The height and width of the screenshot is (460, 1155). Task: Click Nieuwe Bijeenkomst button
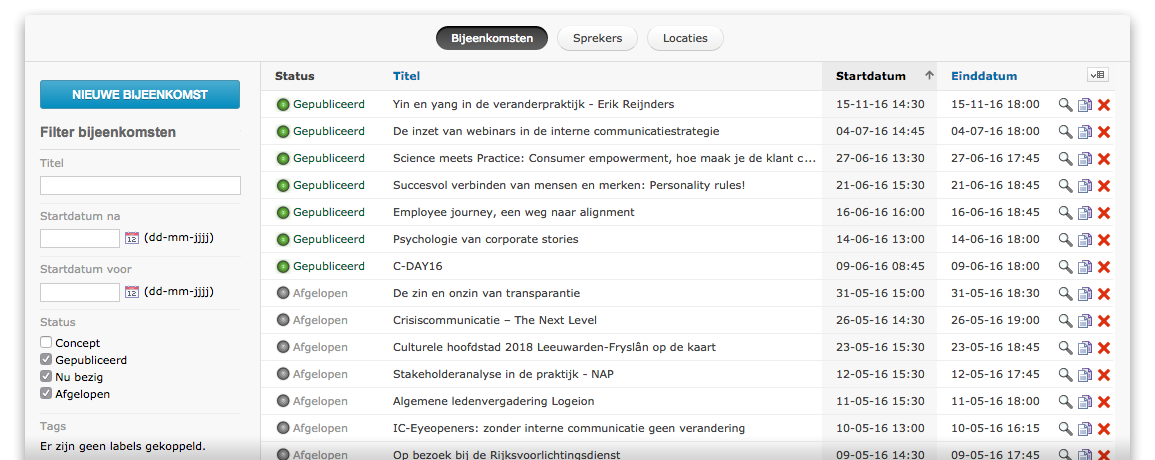[x=140, y=94]
